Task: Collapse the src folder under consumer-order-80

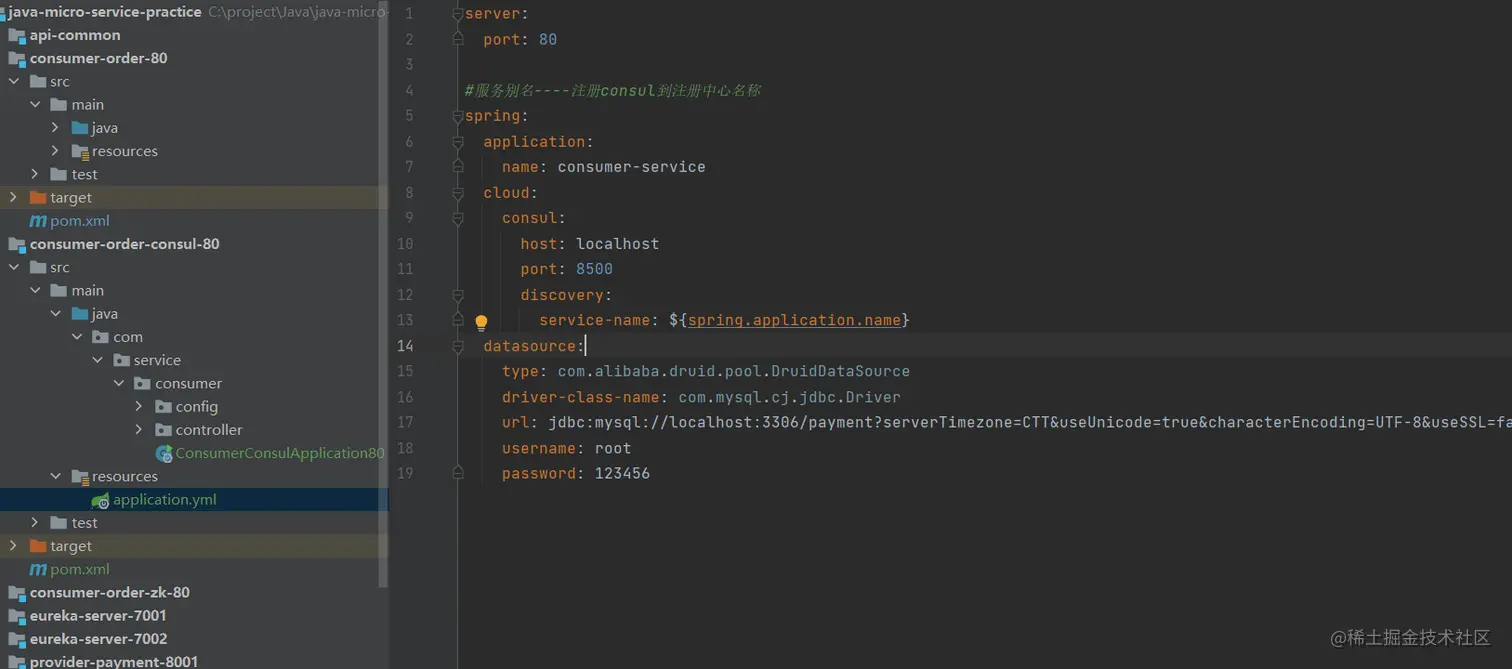Action: coord(14,81)
